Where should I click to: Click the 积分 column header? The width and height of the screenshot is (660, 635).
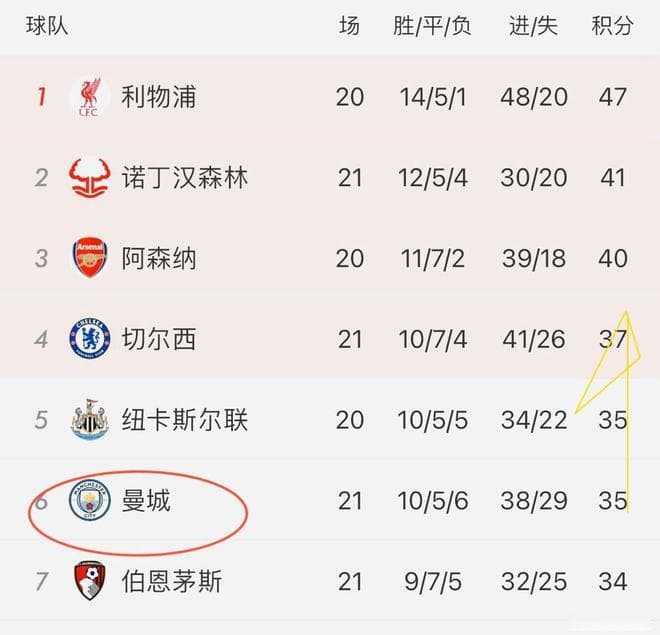pos(612,26)
